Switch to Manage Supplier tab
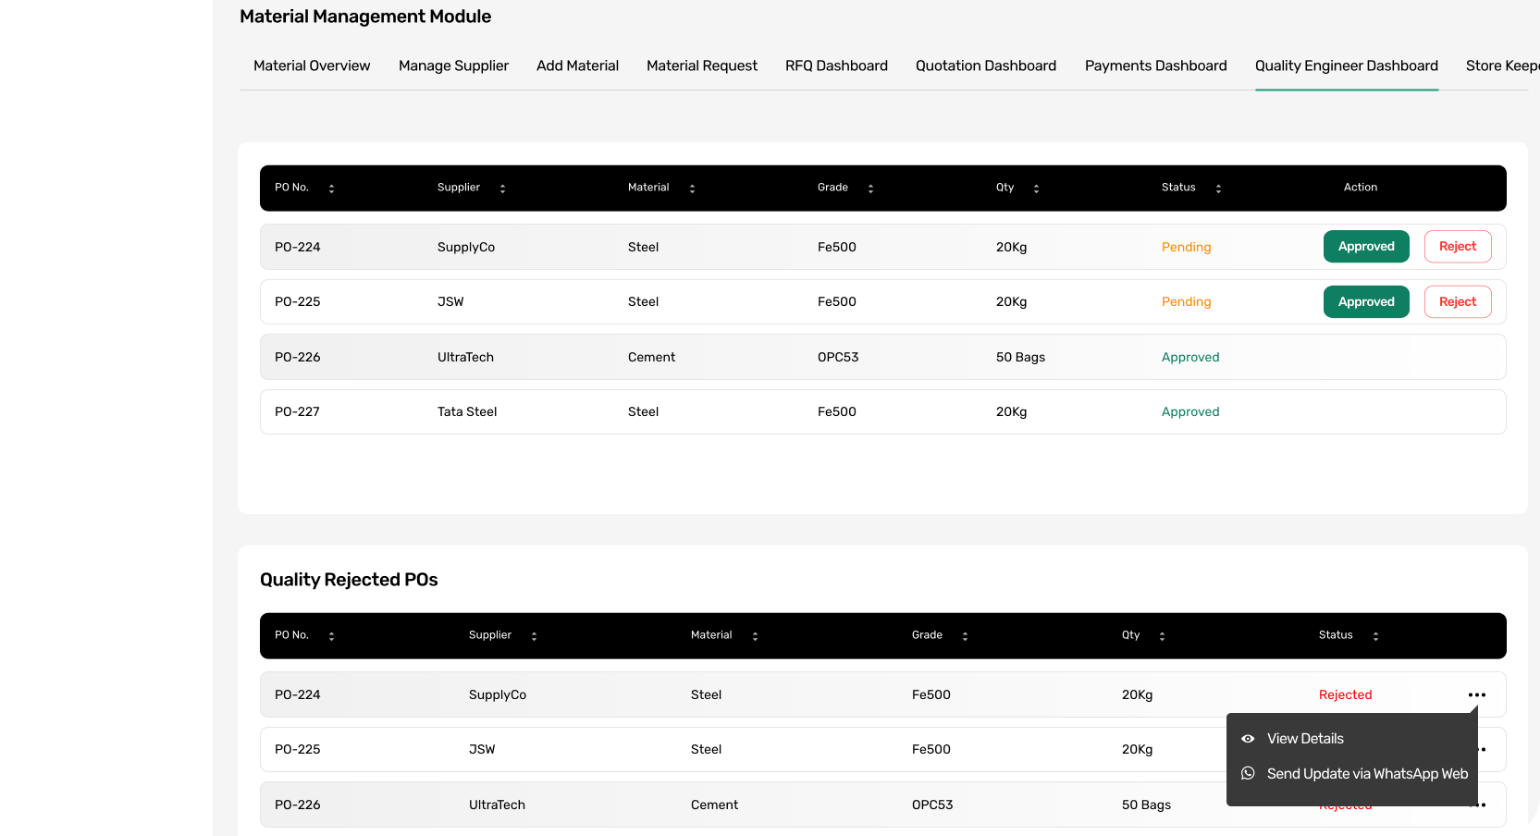This screenshot has height=836, width=1540. click(x=454, y=66)
